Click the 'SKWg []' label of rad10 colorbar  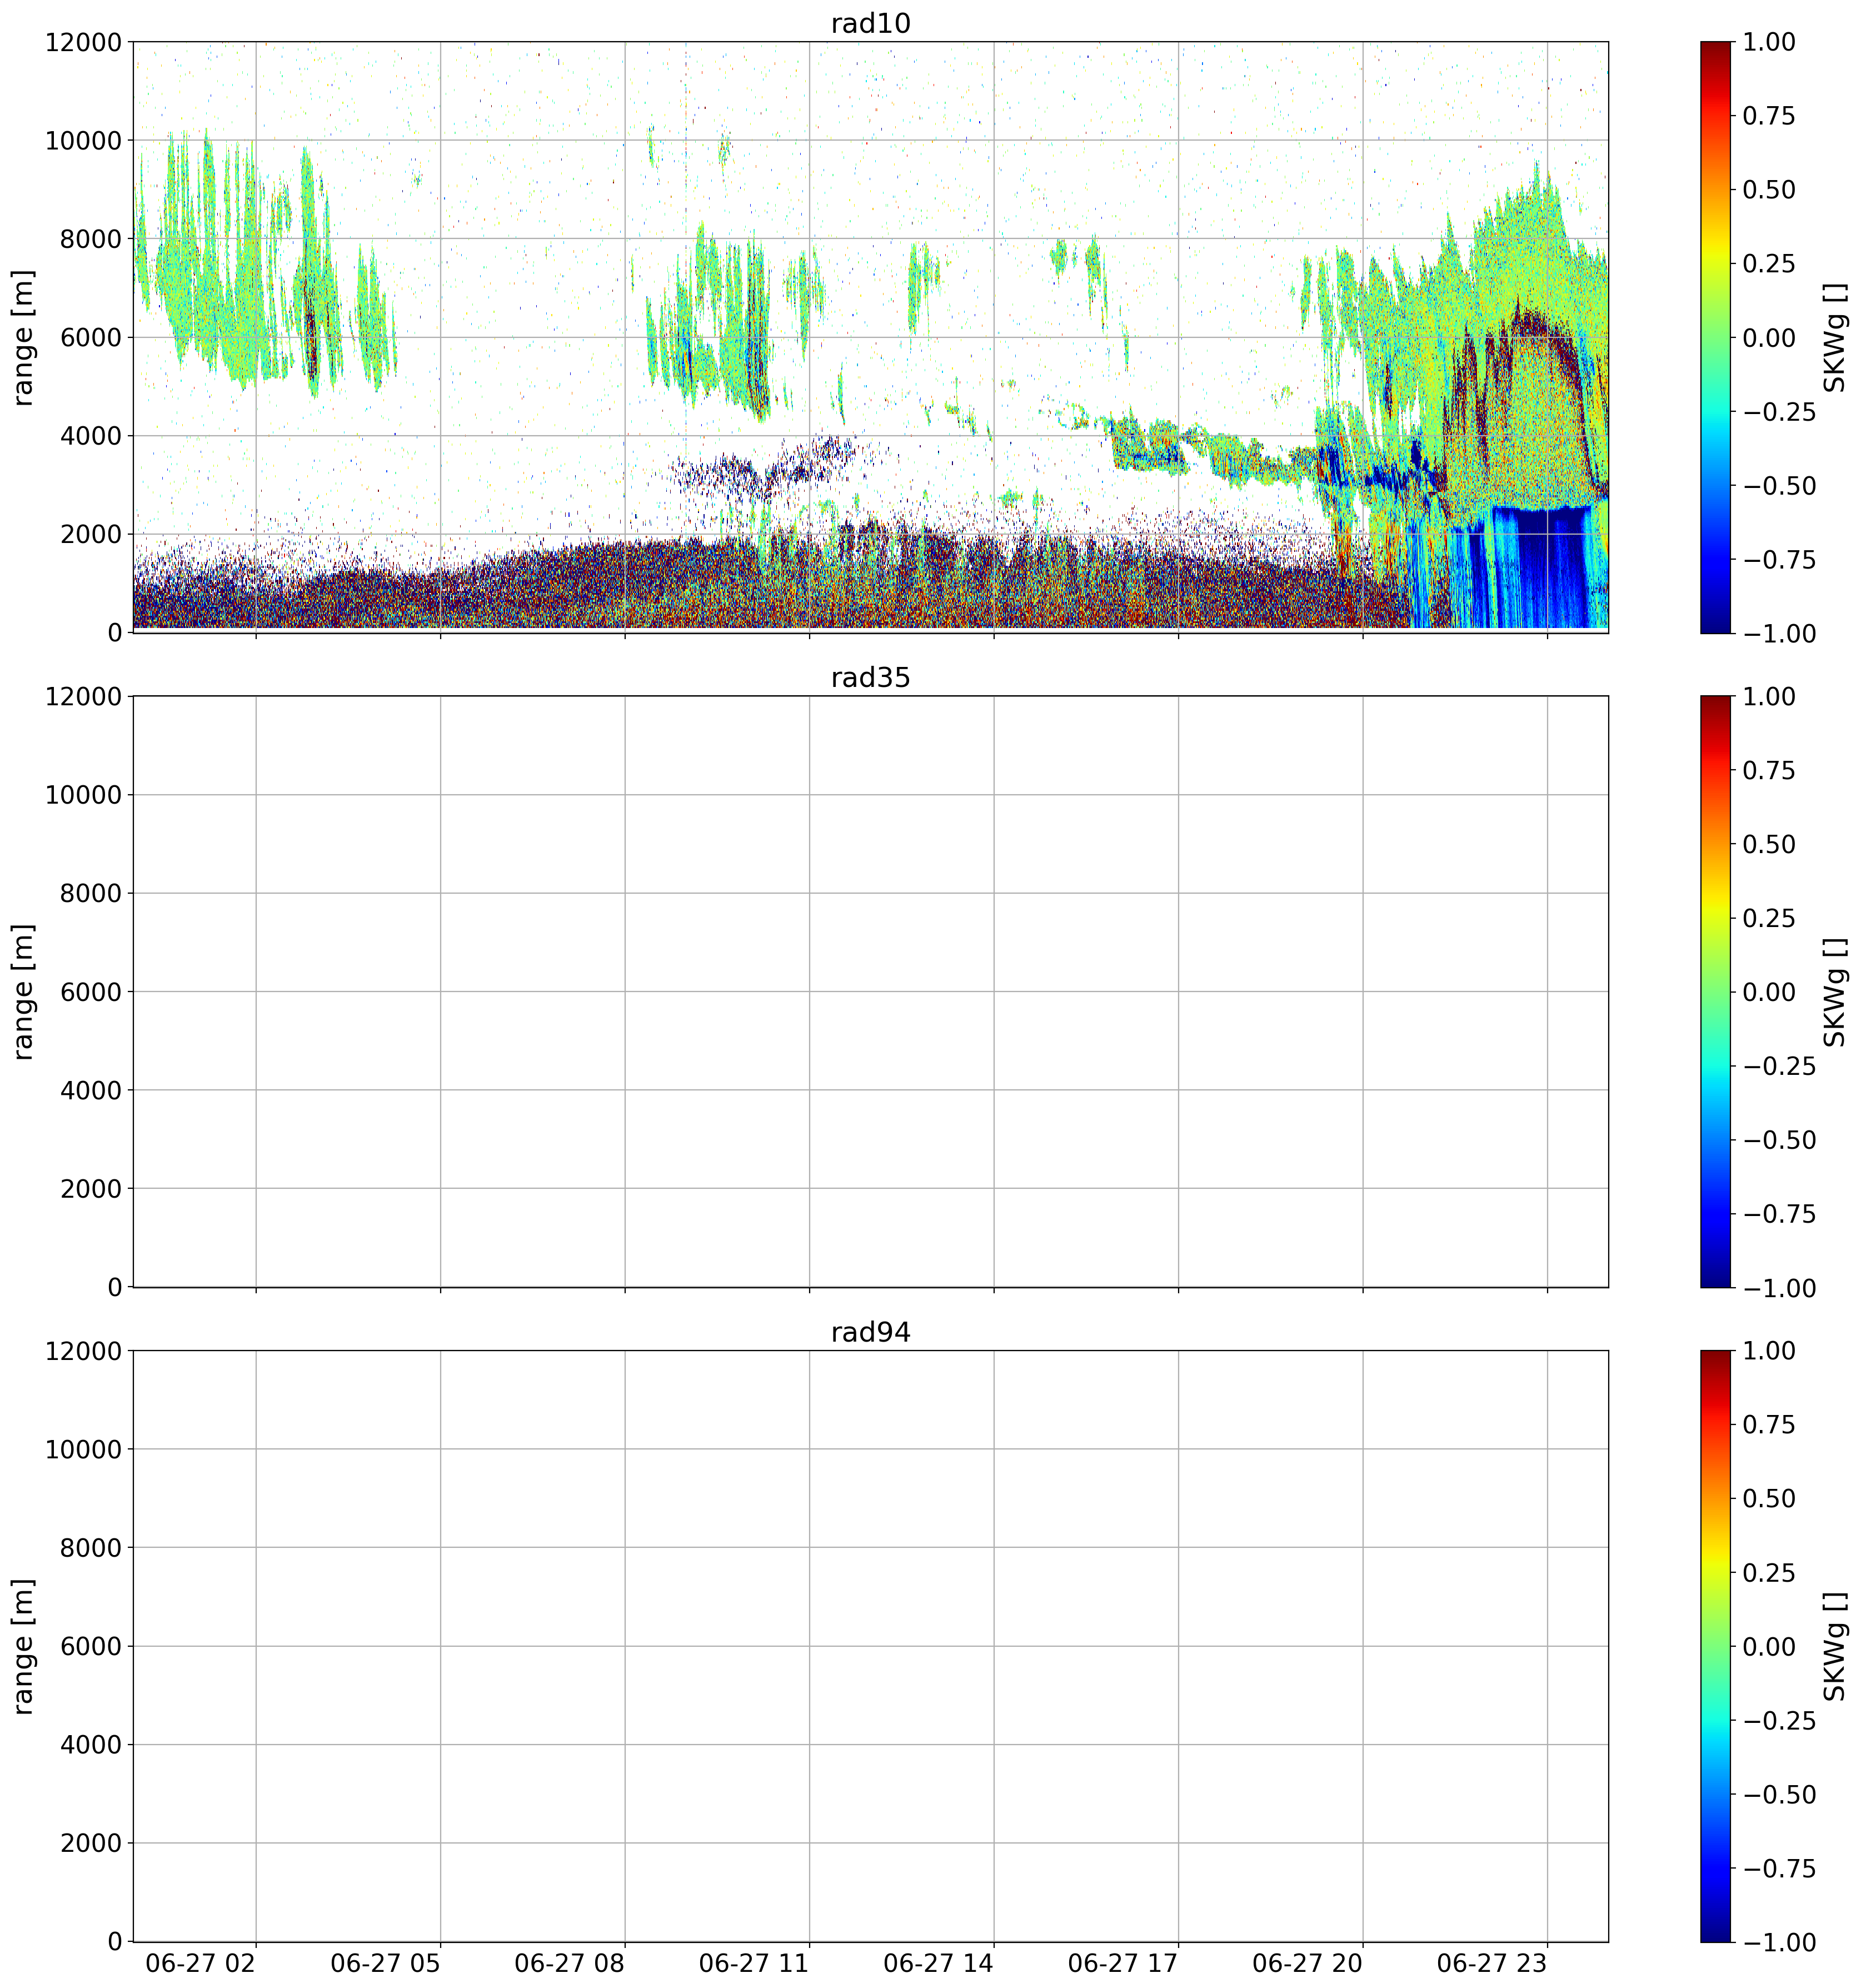[1834, 337]
